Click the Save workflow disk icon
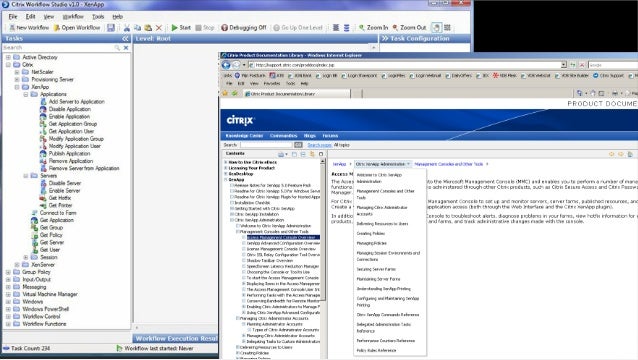 point(111,28)
